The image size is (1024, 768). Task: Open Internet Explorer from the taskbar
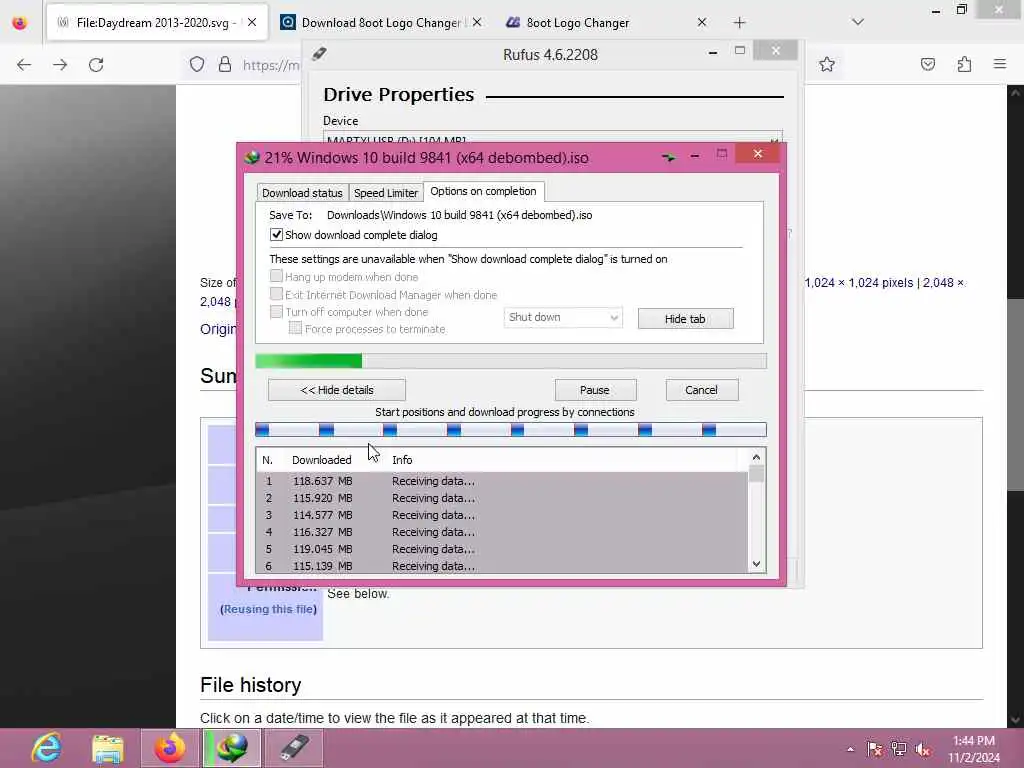click(x=46, y=748)
